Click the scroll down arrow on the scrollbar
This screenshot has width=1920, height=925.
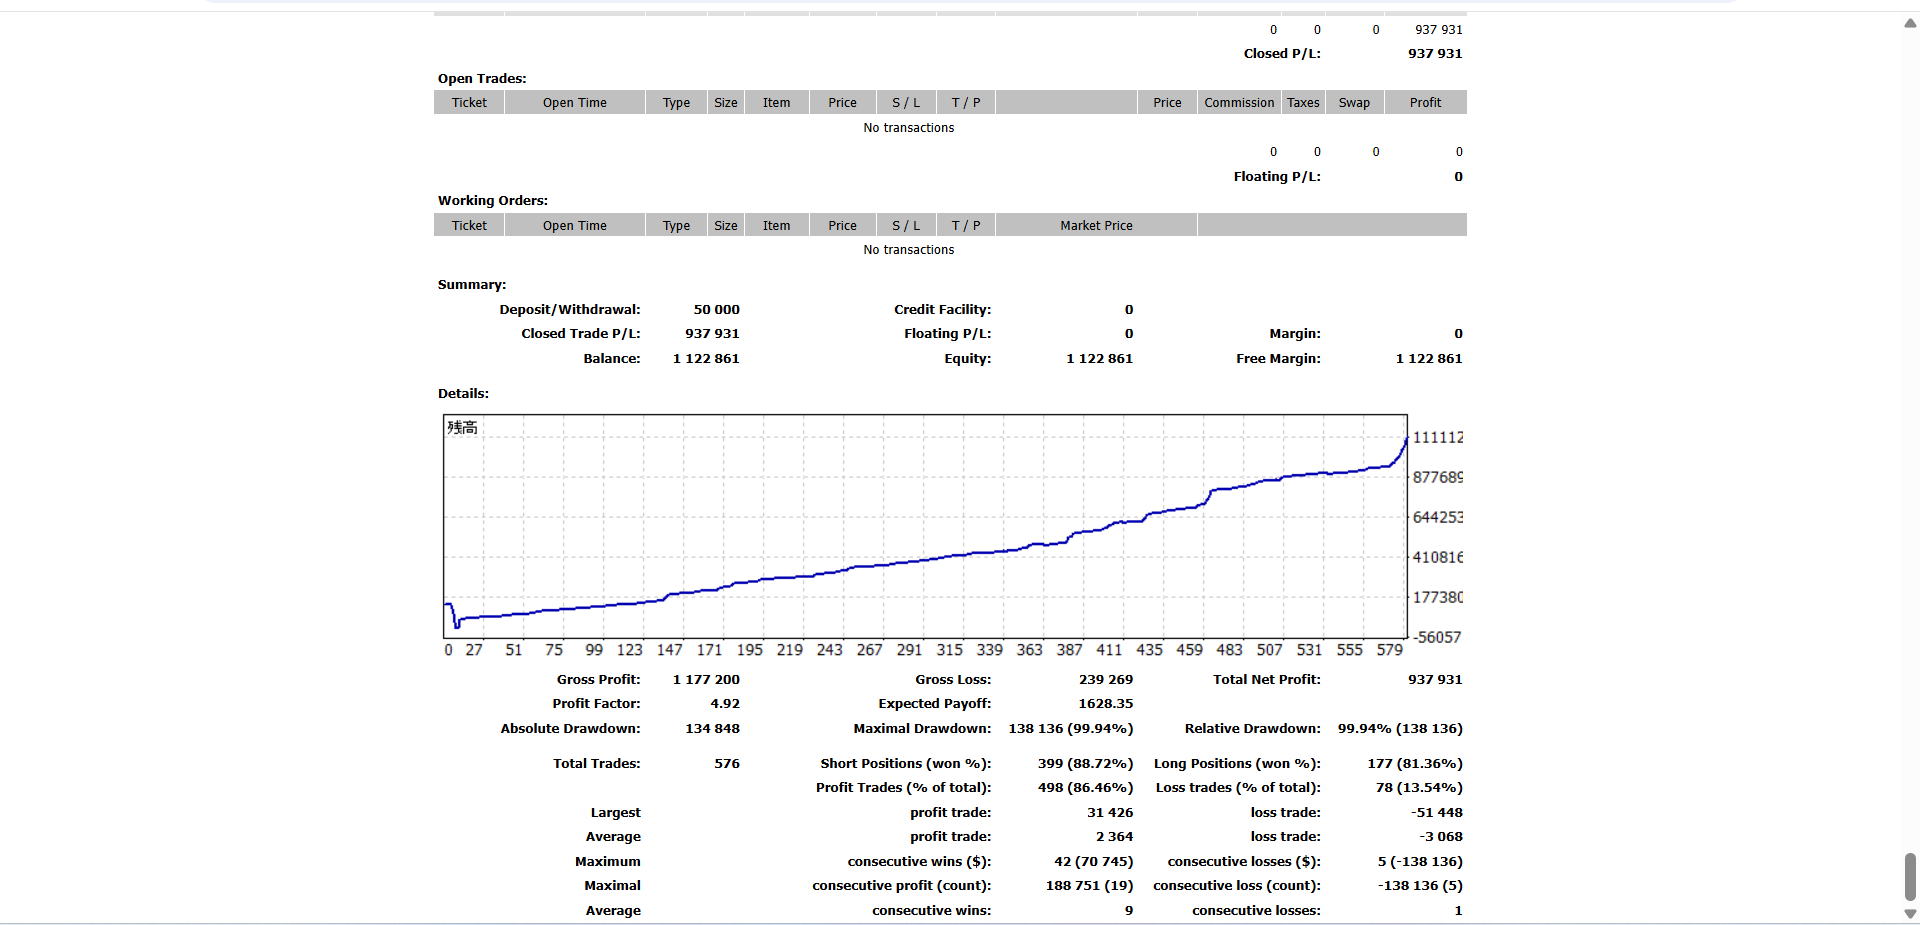(1910, 913)
